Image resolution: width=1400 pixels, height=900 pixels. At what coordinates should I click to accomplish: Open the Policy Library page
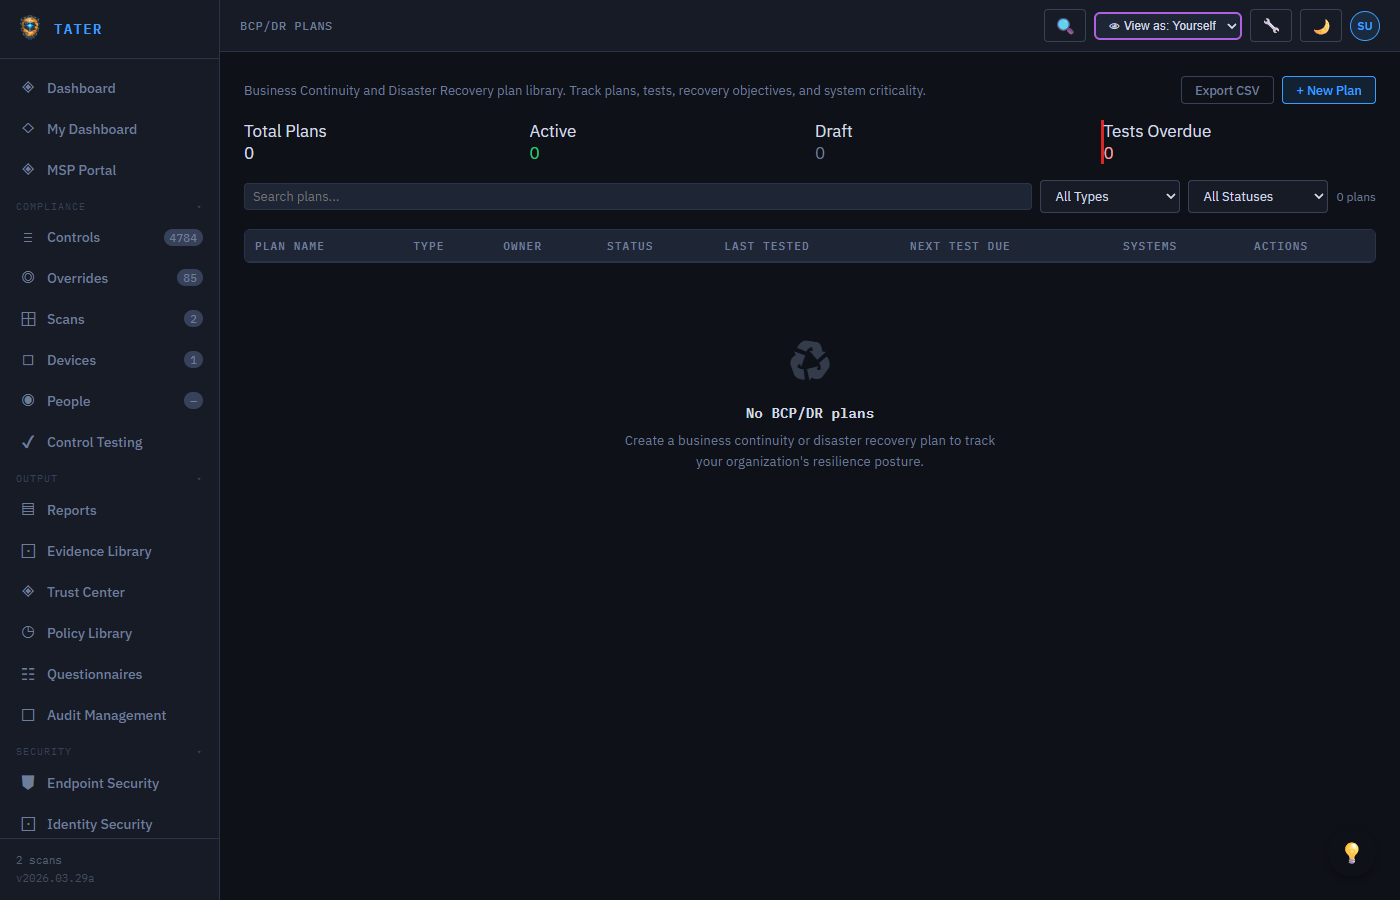[x=110, y=633]
